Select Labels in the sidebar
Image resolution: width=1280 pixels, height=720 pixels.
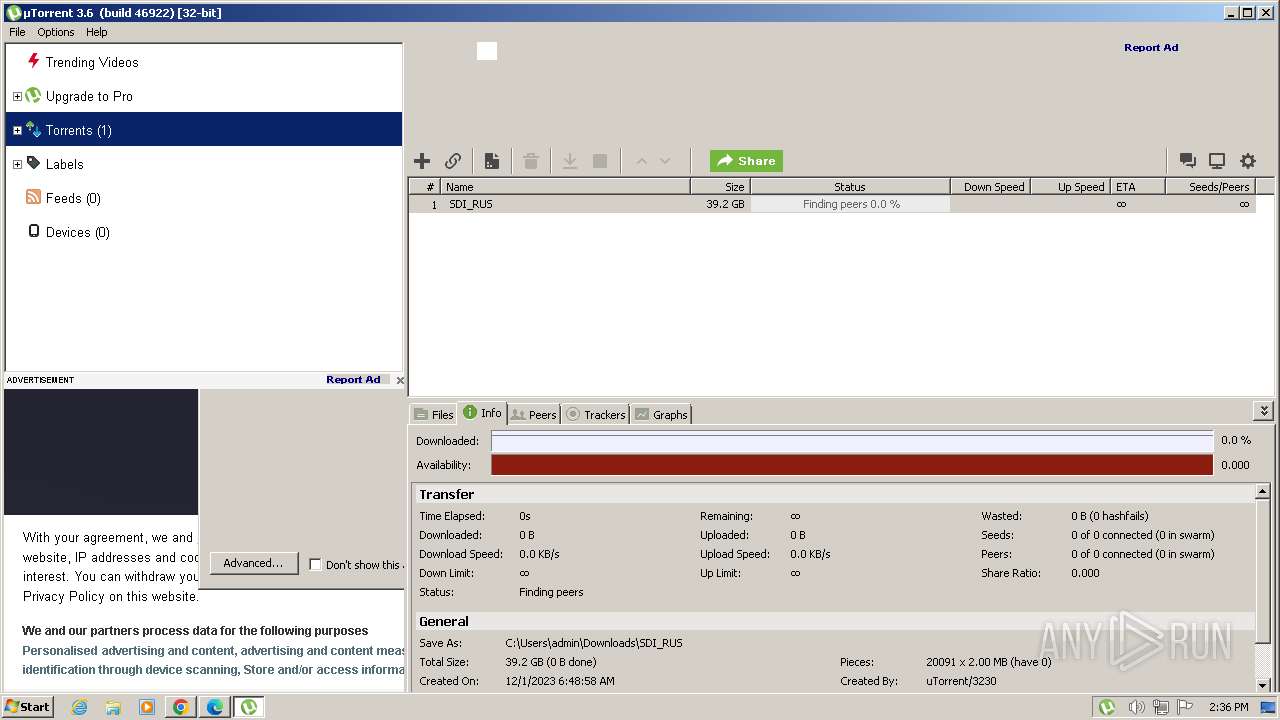click(x=65, y=164)
